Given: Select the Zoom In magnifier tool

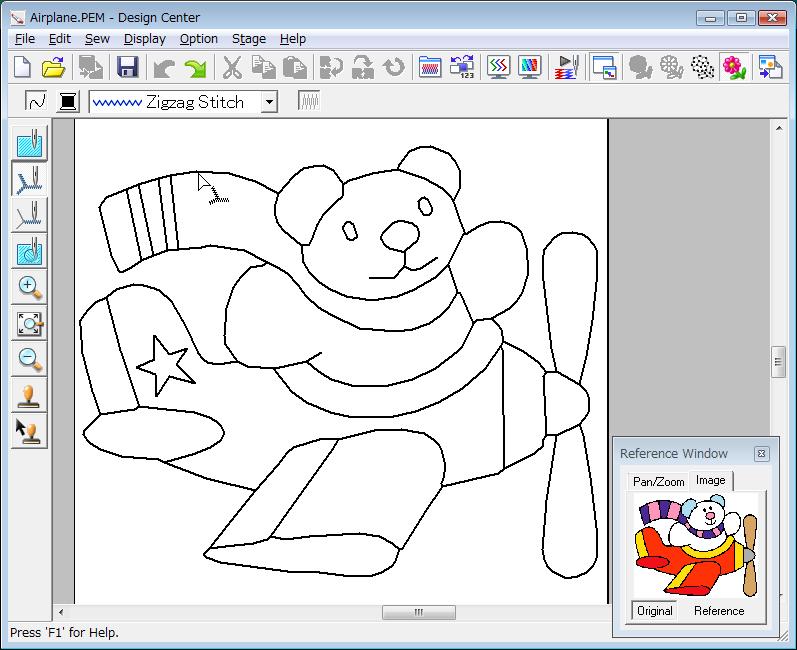Looking at the screenshot, I should pyautogui.click(x=29, y=287).
